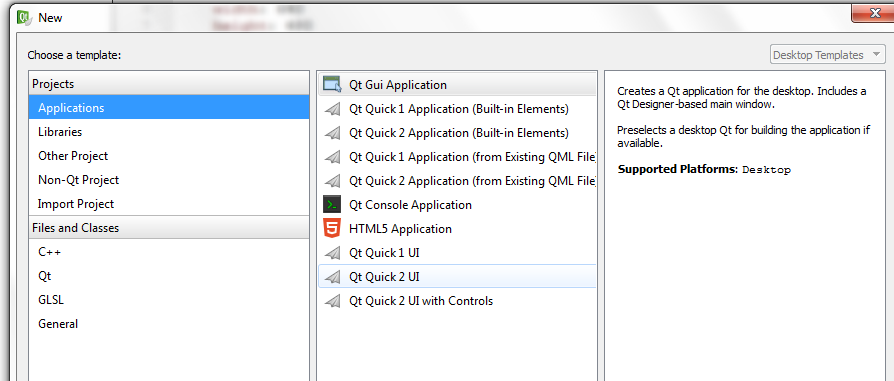The height and width of the screenshot is (381, 894).
Task: Select Libraries project category
Action: point(169,132)
